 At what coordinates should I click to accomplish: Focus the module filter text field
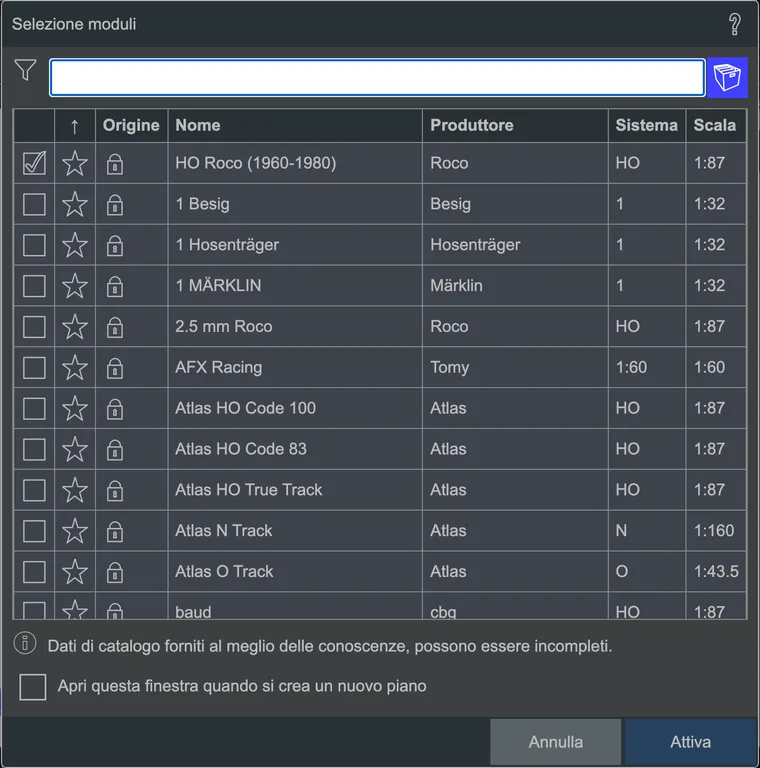(x=377, y=77)
